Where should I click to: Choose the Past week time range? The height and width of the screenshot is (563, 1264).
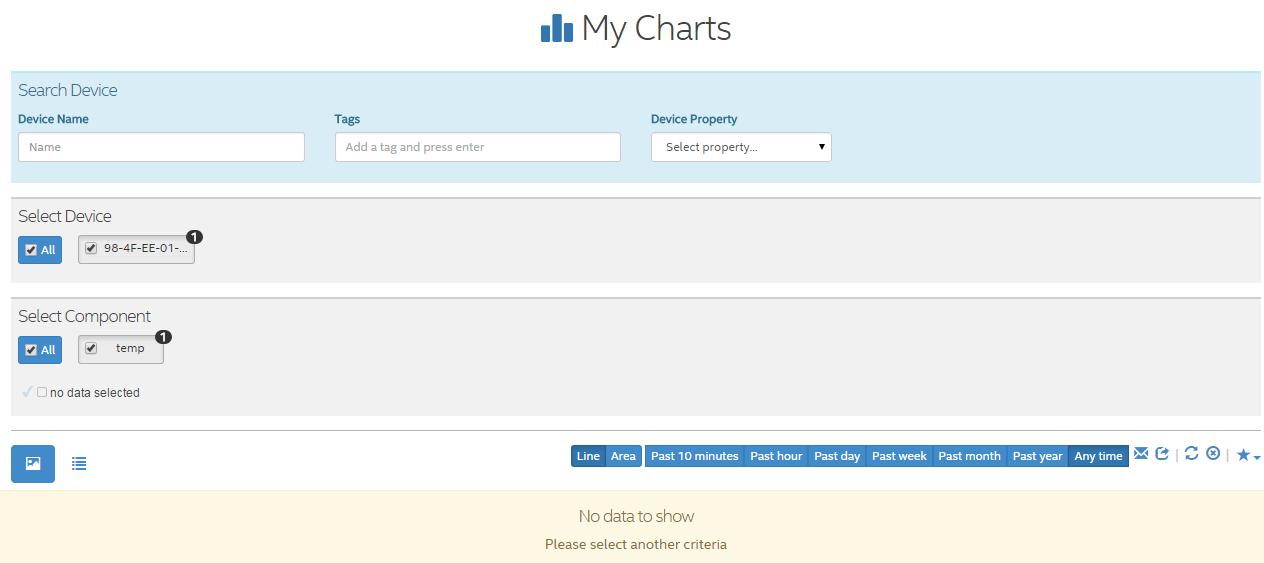coord(899,456)
